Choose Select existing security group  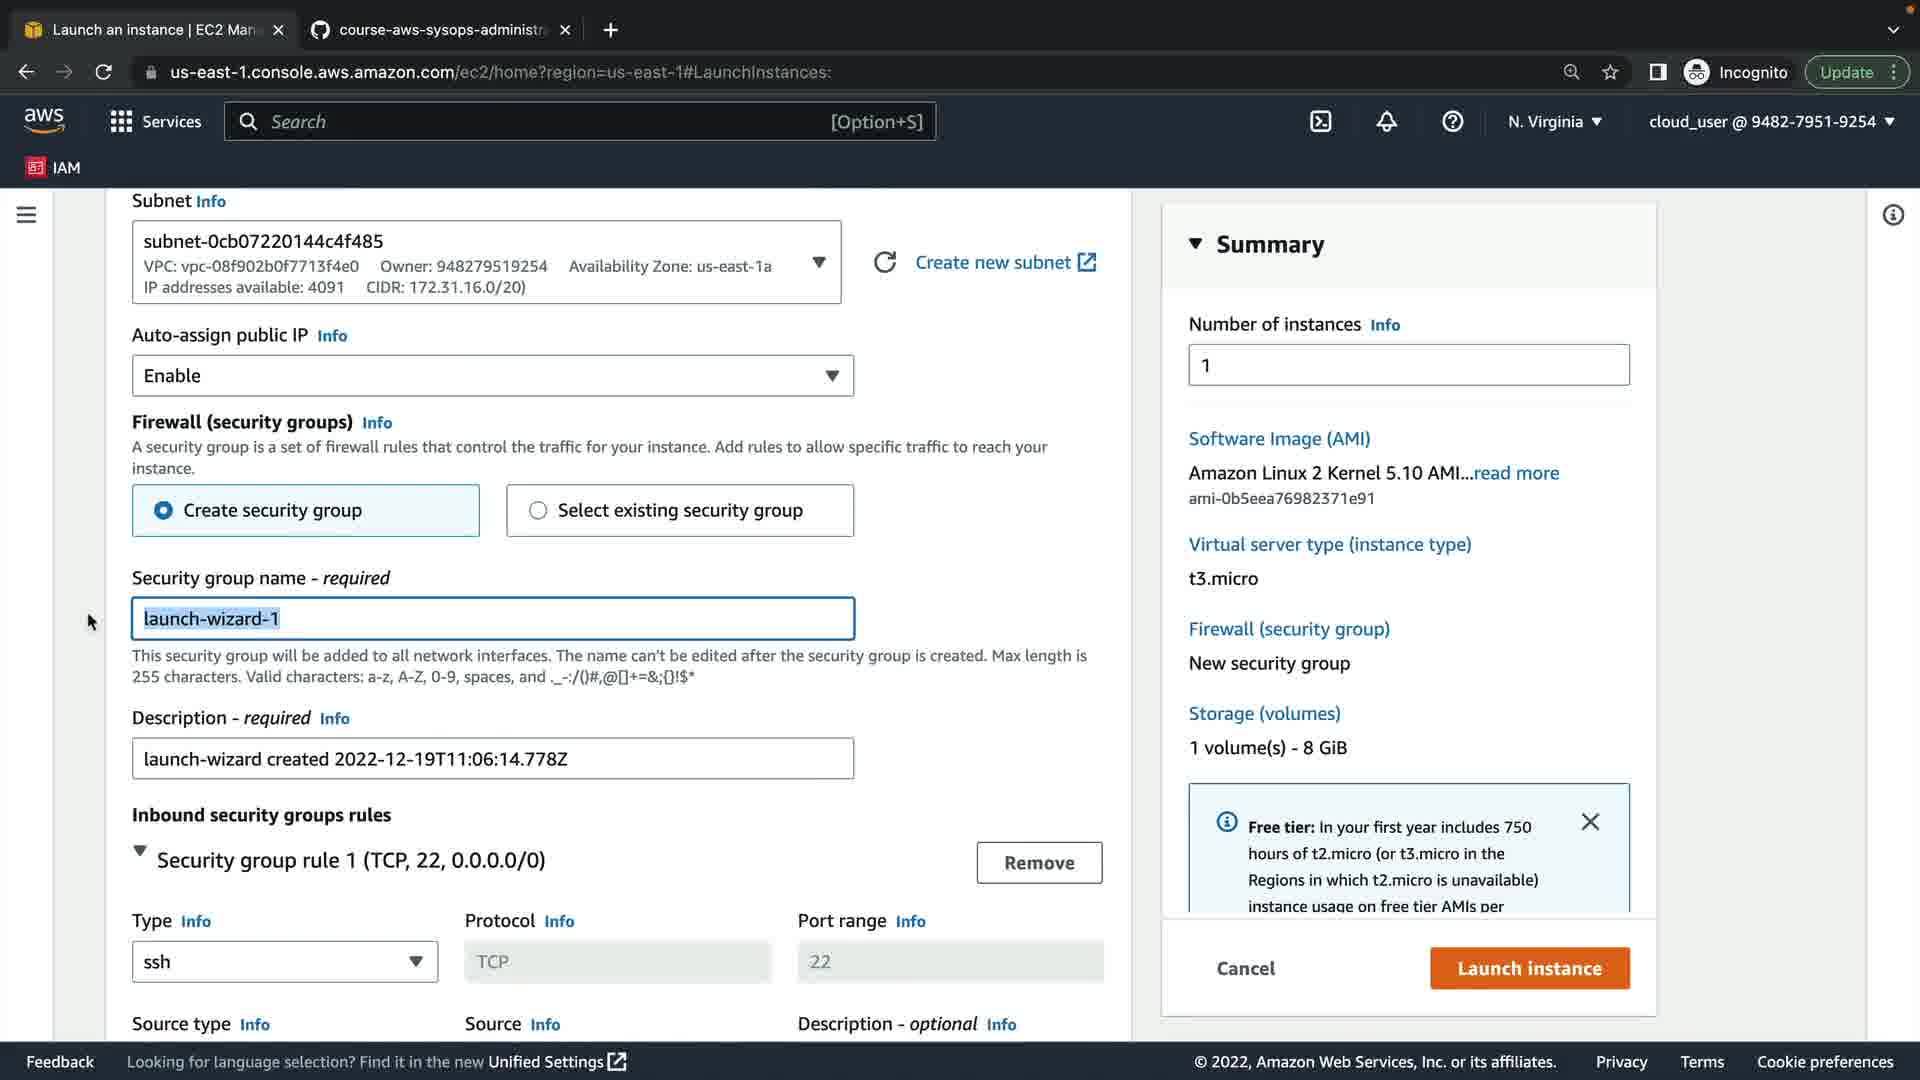(679, 511)
